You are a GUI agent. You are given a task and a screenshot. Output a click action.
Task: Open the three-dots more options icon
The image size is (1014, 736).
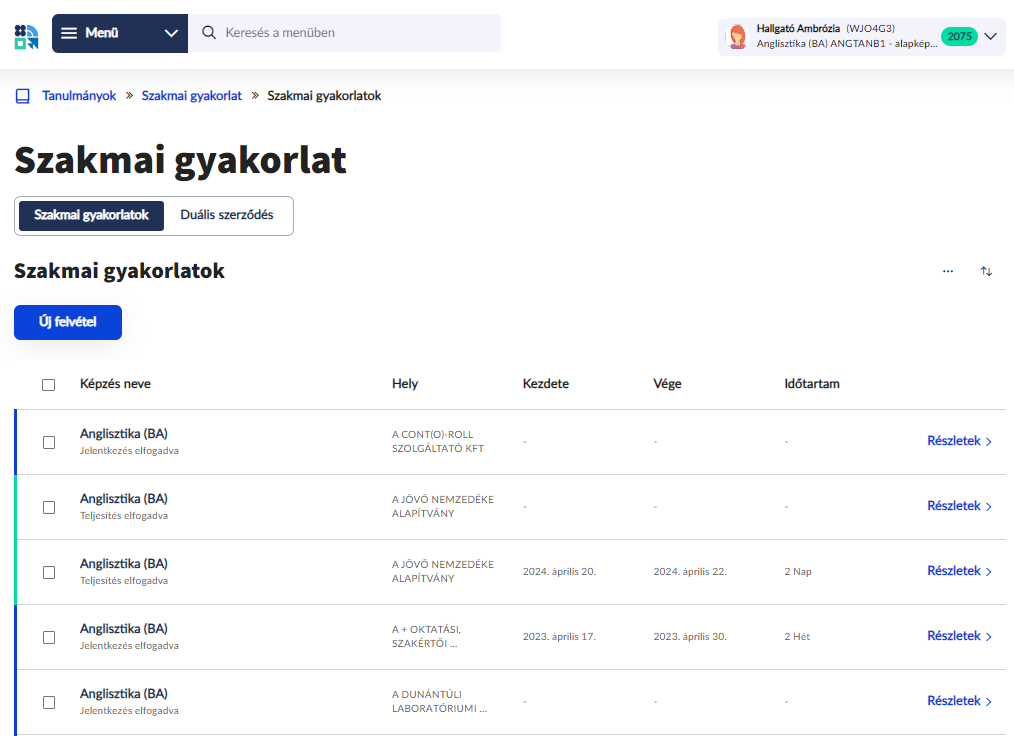point(948,271)
